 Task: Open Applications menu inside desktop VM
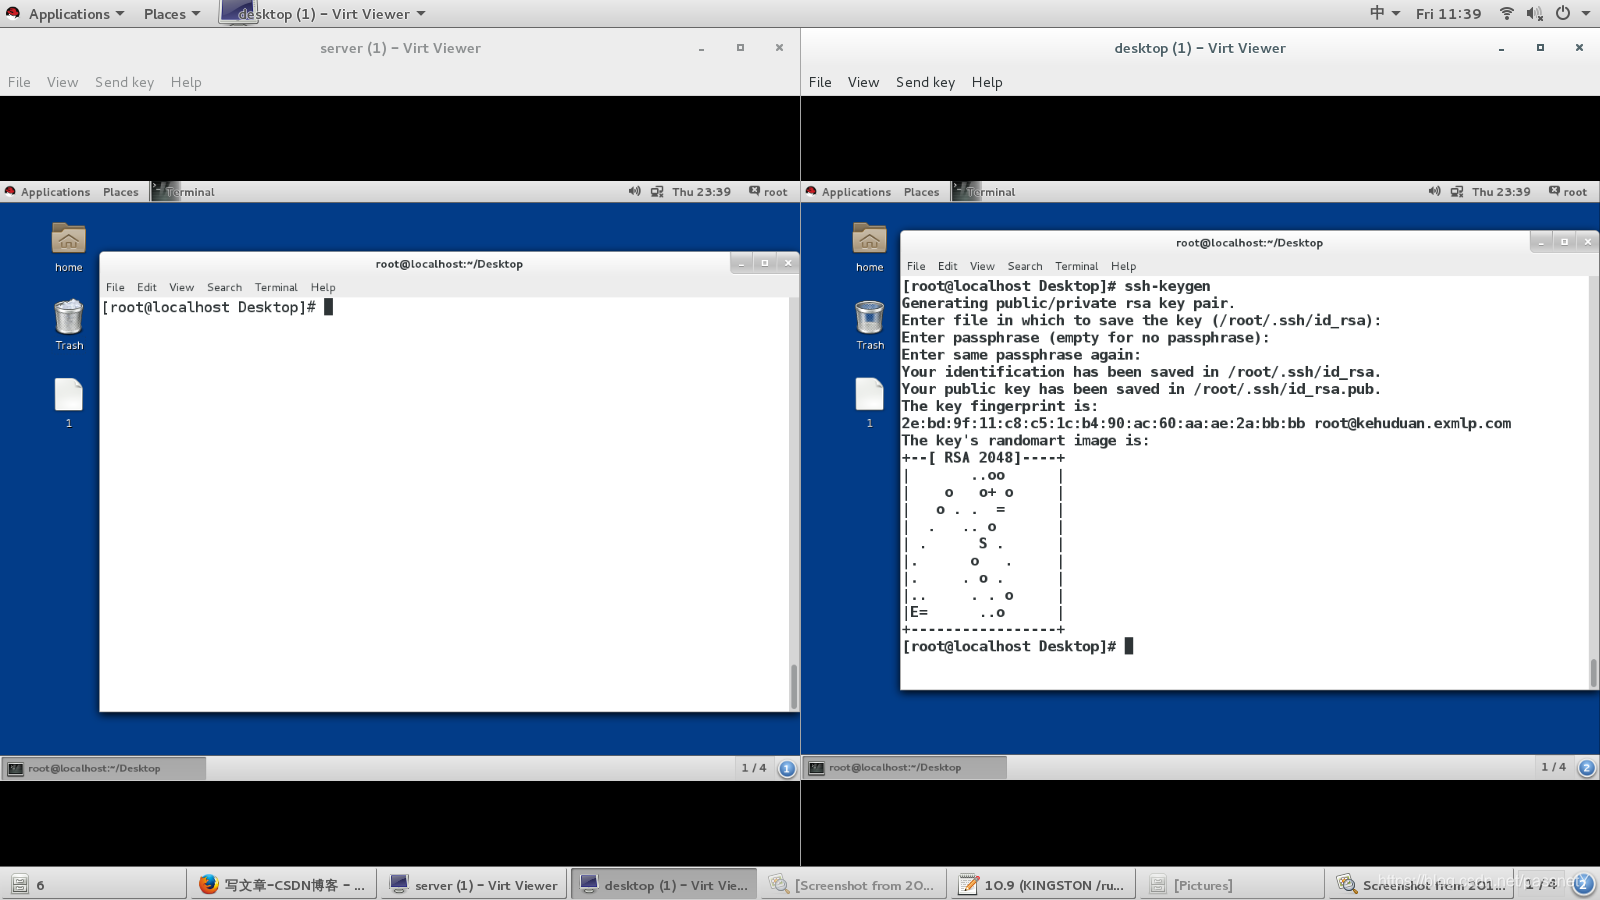(848, 191)
